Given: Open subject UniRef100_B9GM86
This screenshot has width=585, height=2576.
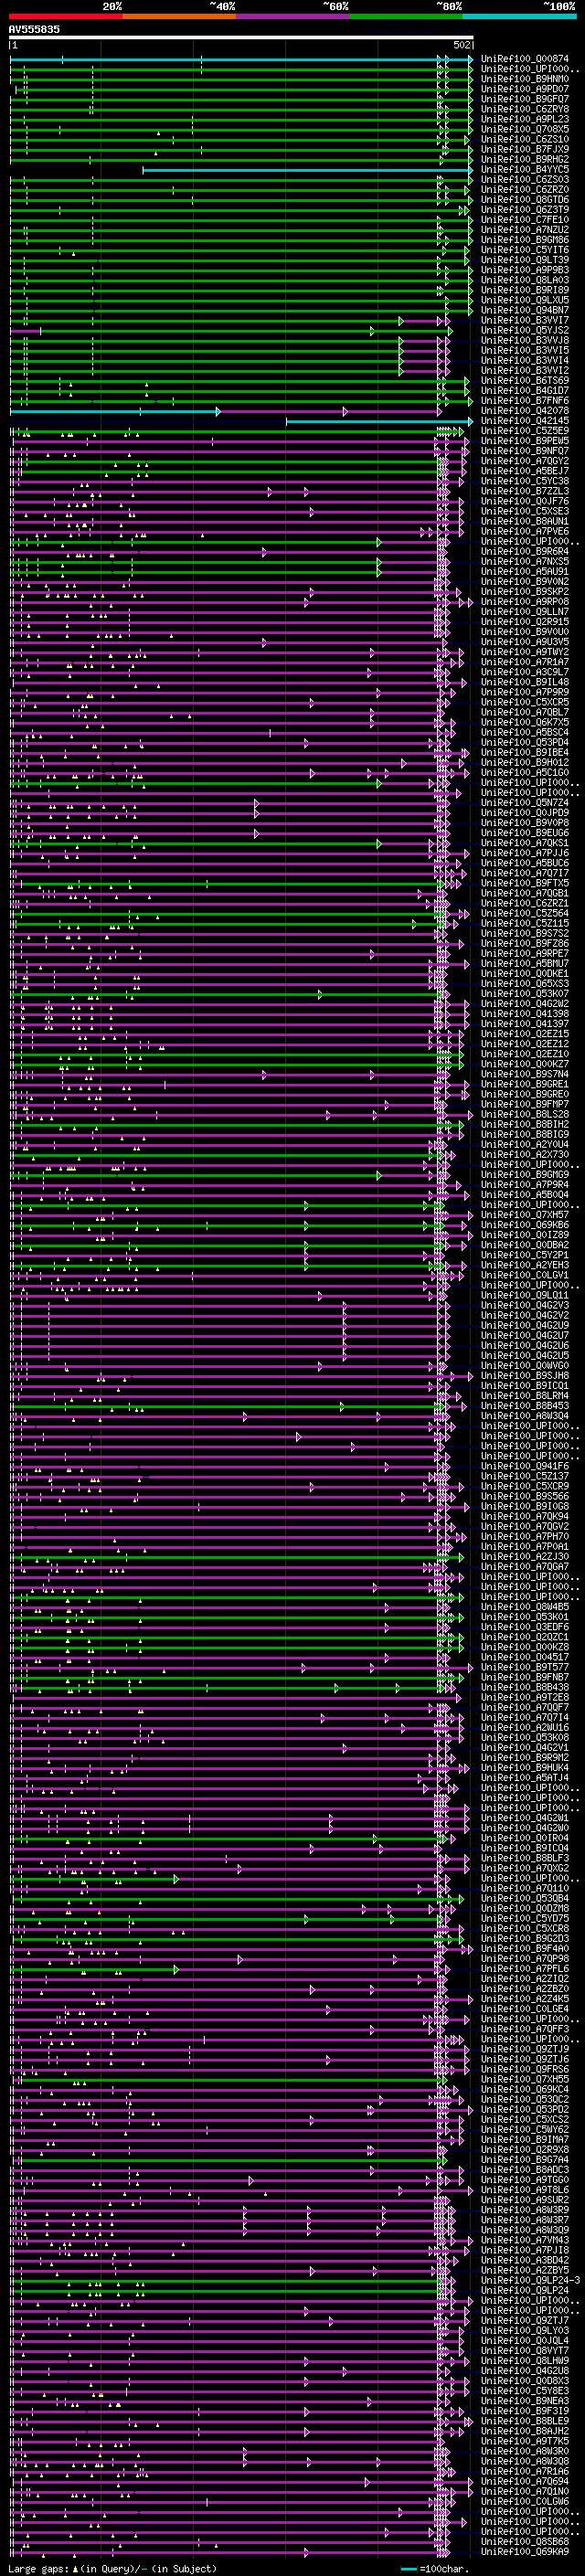Looking at the screenshot, I should pos(525,240).
